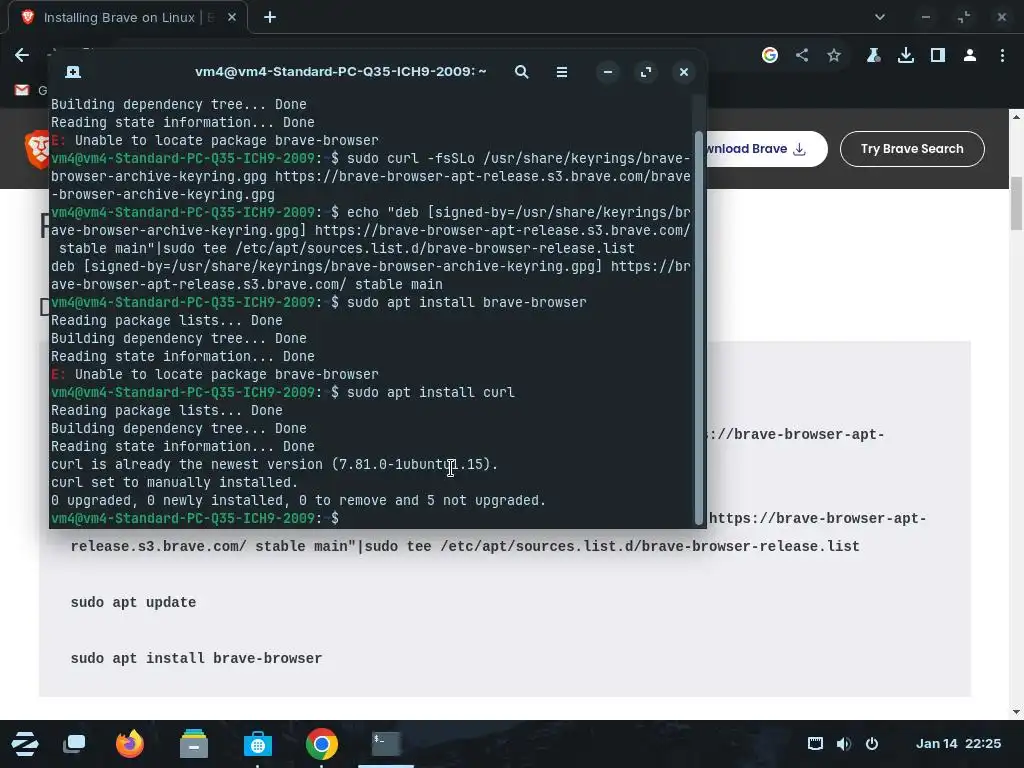Click the page scroll-down arrow

point(1016,712)
